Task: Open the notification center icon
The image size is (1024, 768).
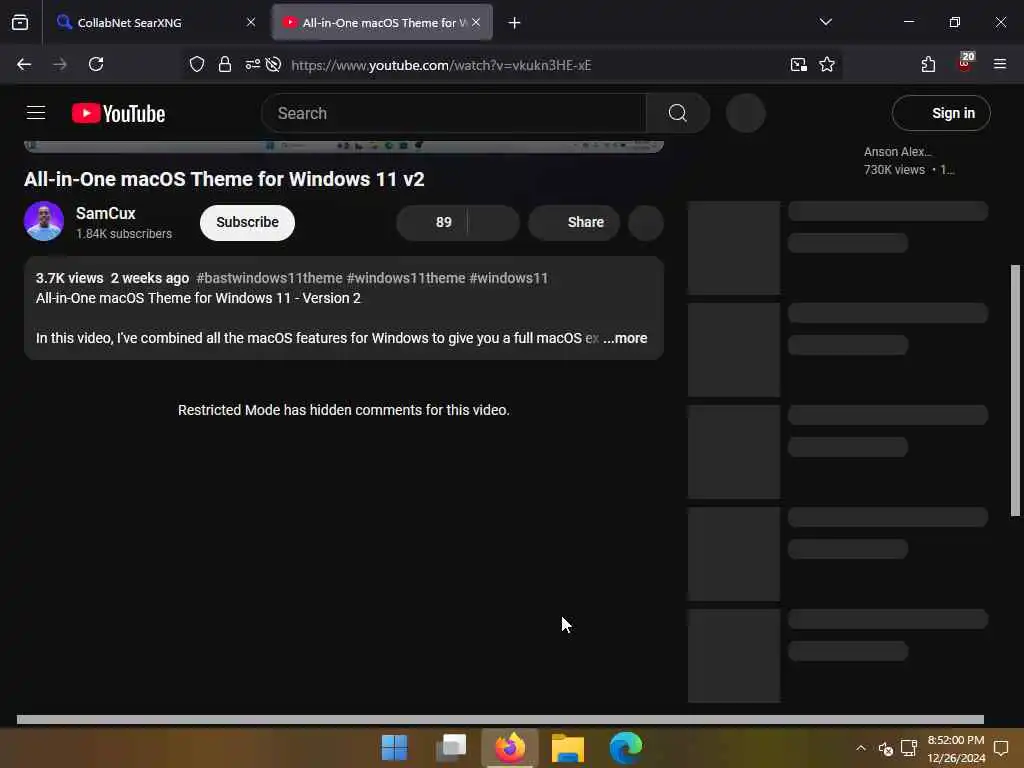Action: click(1001, 748)
